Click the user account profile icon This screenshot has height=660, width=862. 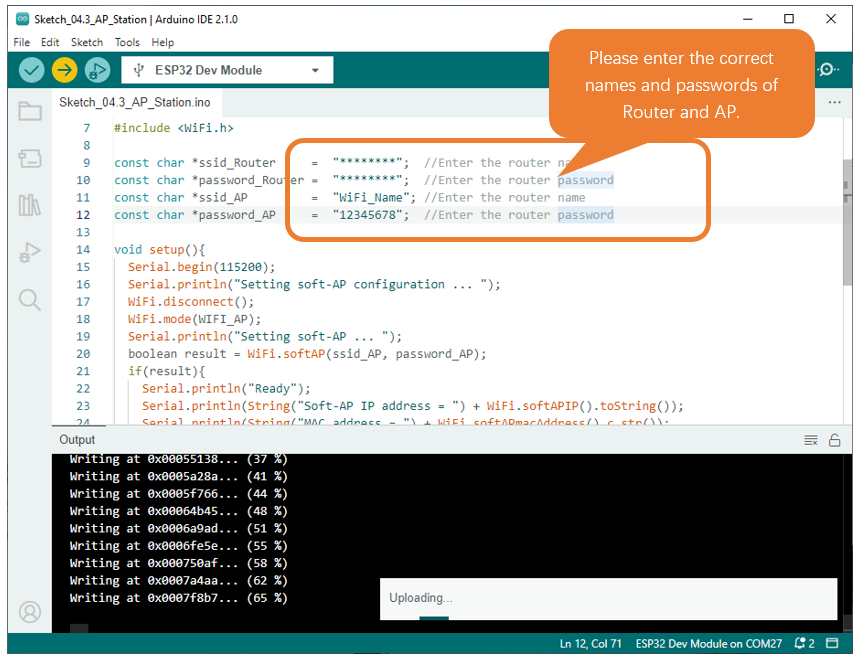[30, 612]
